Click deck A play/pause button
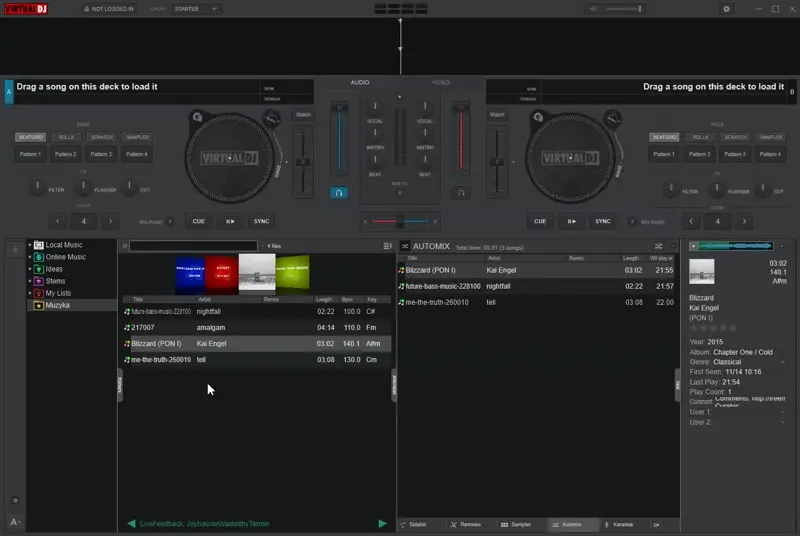 coord(230,221)
